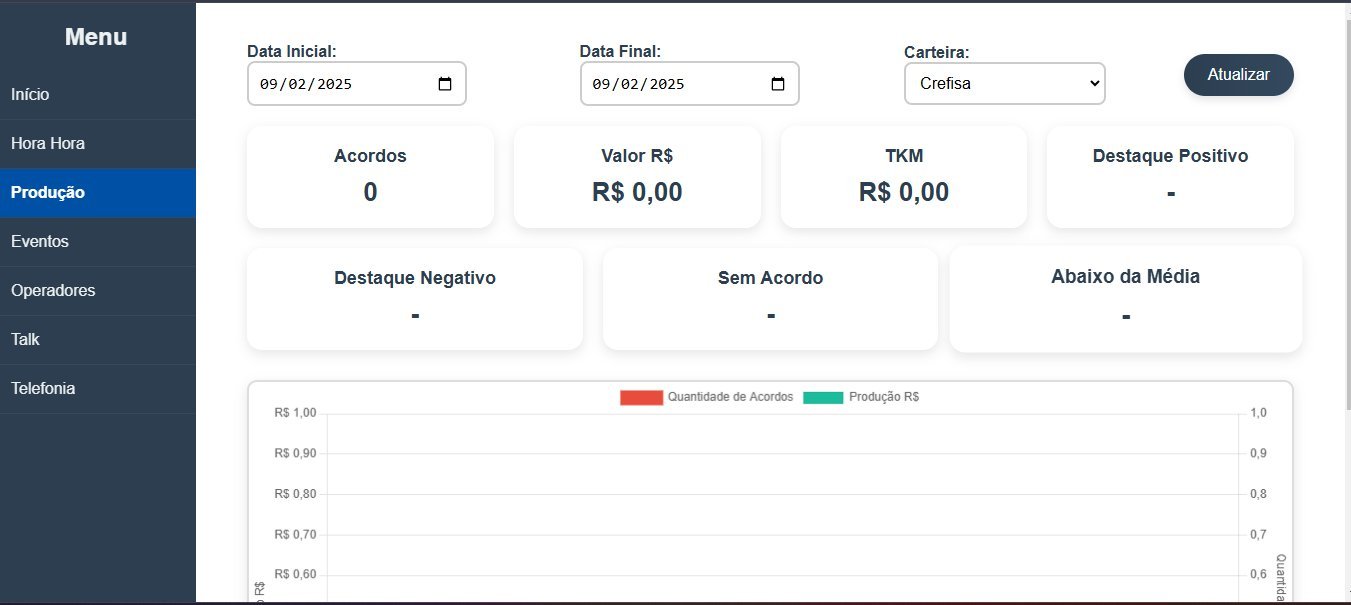Click the Valor R$ card

[637, 176]
